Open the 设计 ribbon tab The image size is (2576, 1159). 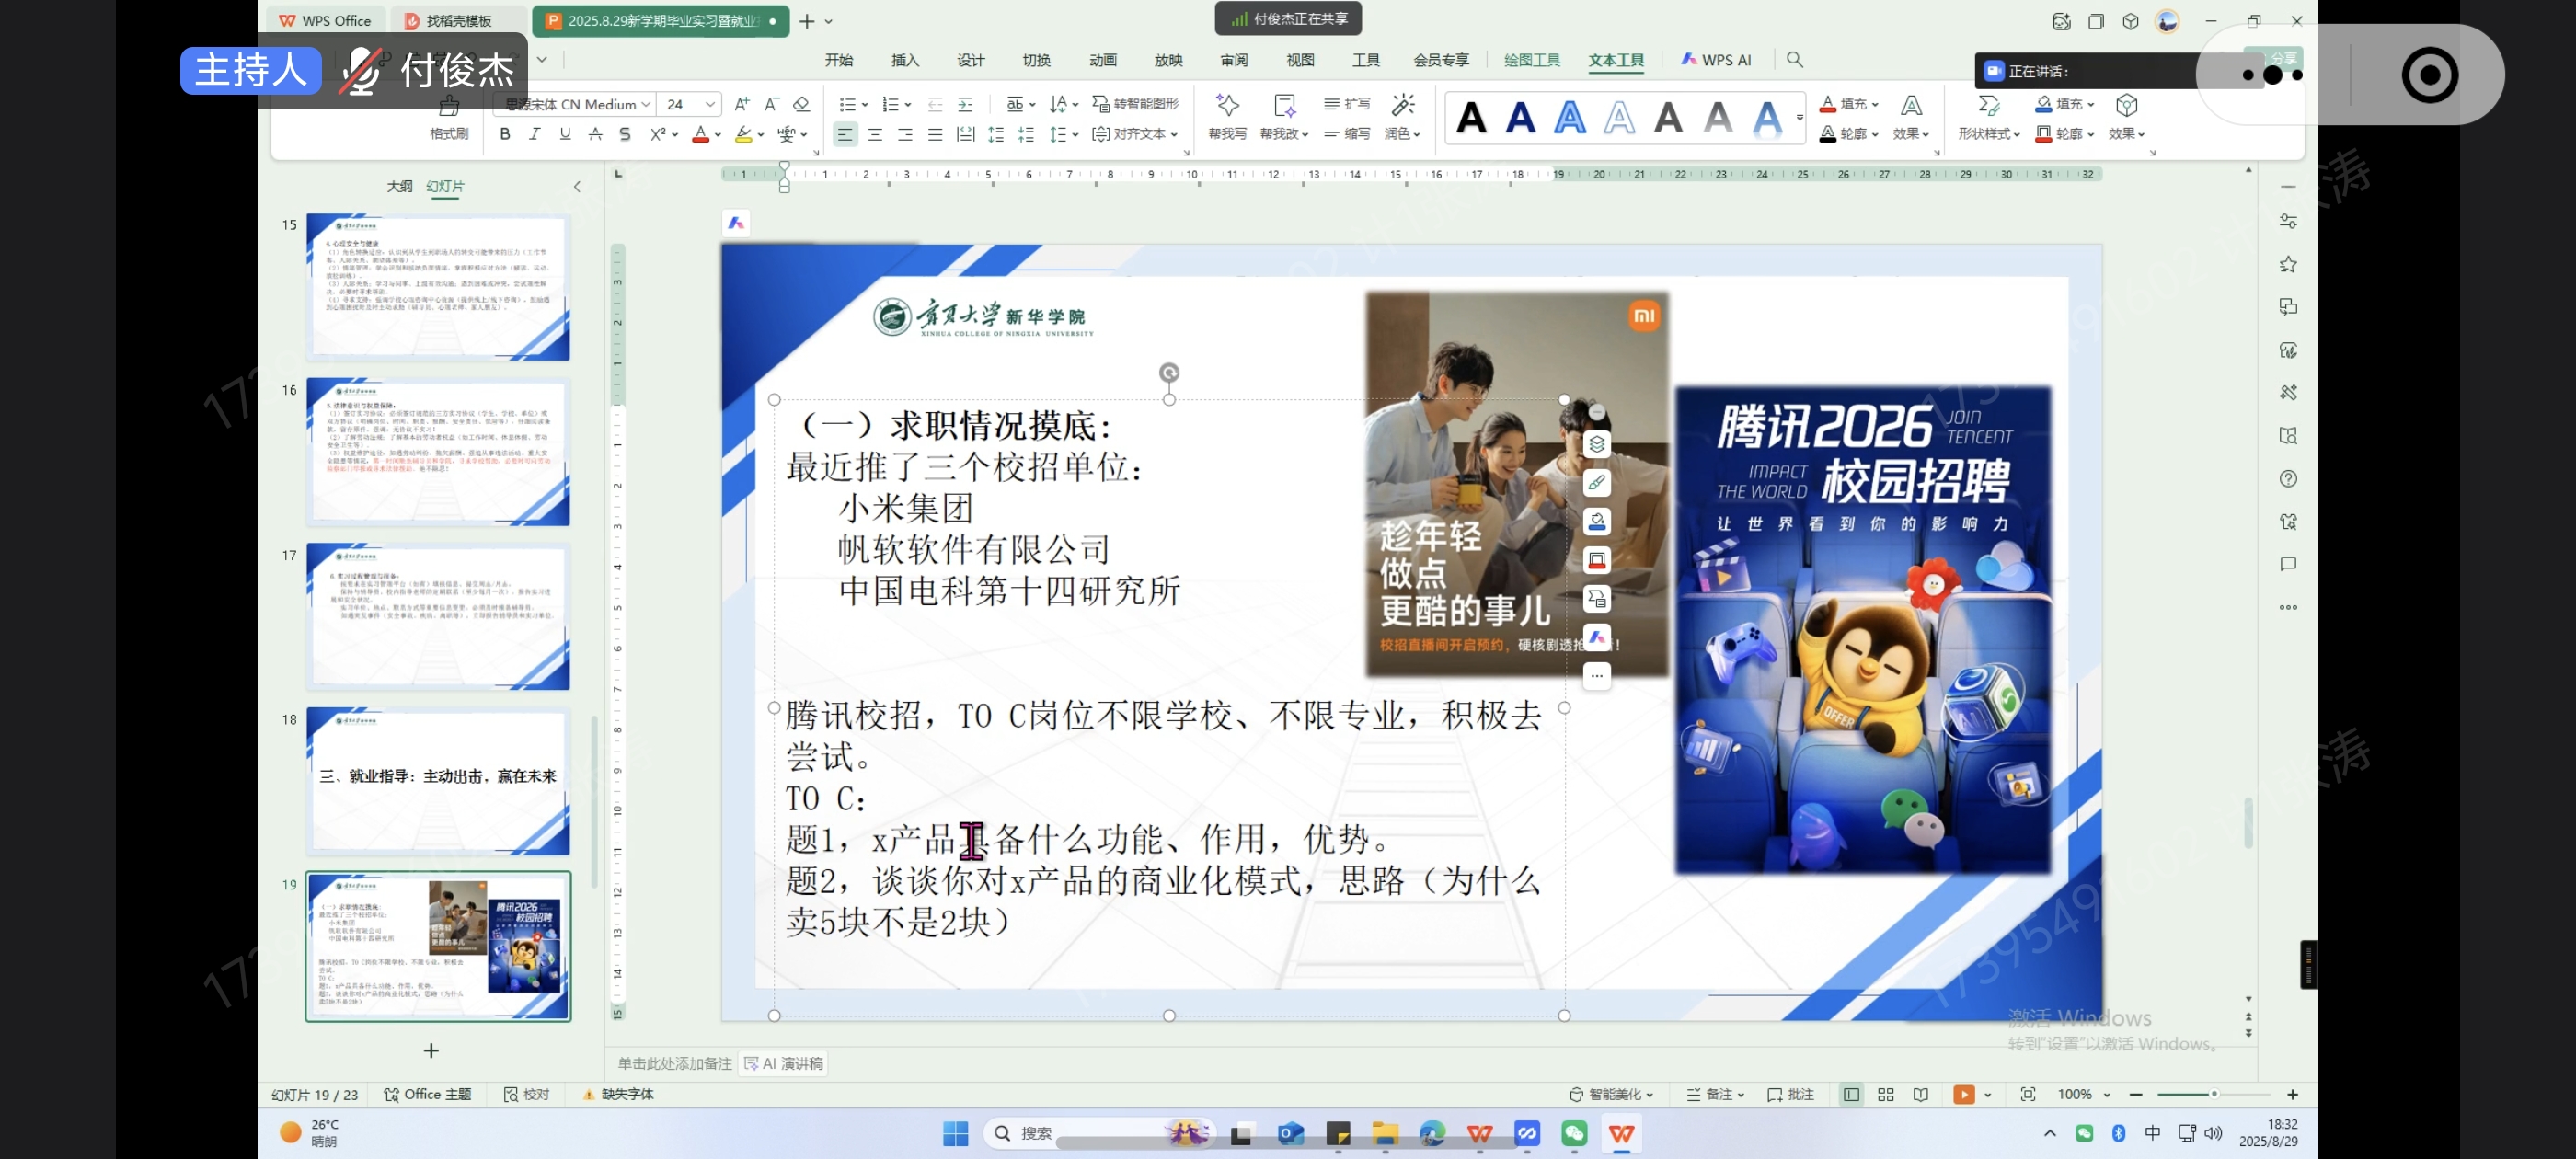[971, 60]
